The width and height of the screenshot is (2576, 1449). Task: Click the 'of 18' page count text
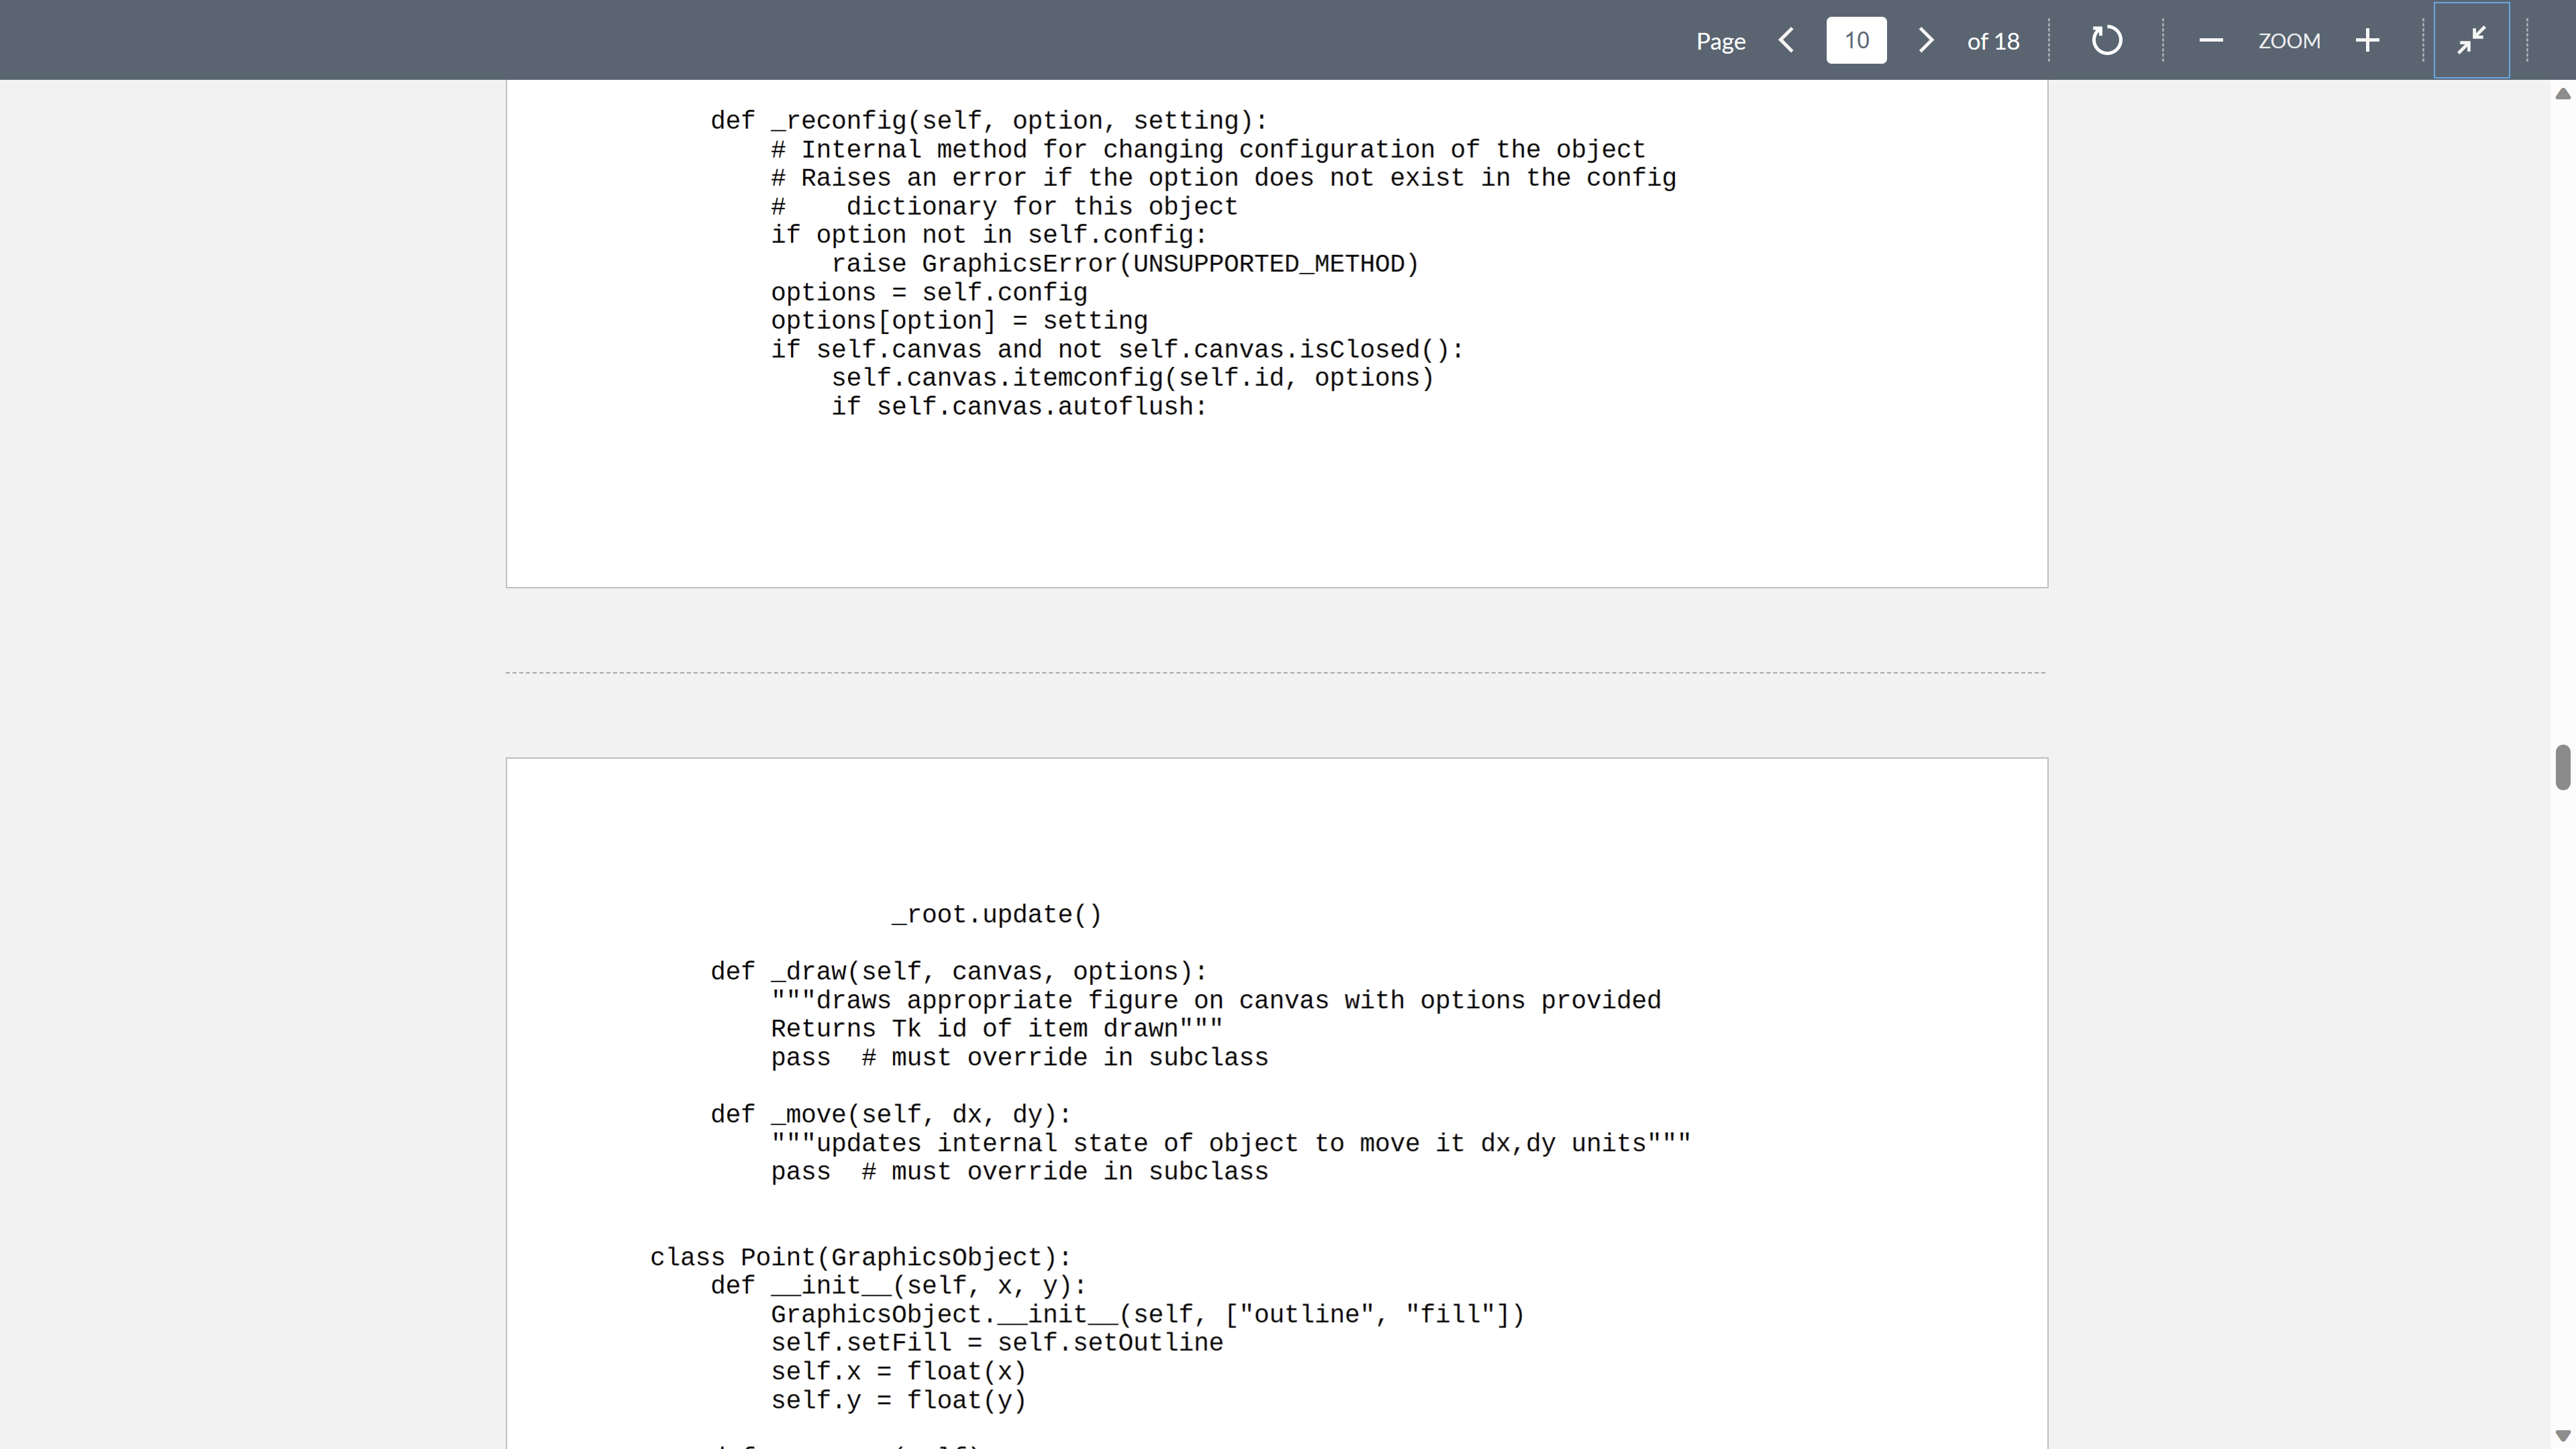pyautogui.click(x=1992, y=41)
